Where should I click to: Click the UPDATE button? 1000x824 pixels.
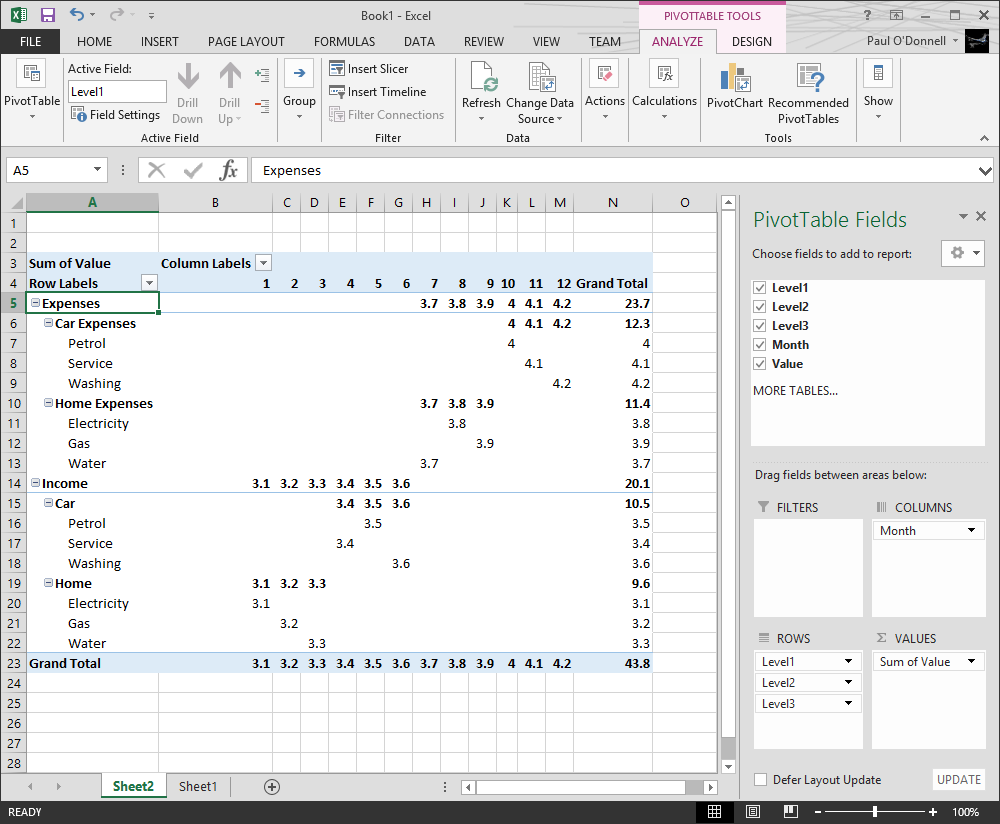(x=959, y=779)
